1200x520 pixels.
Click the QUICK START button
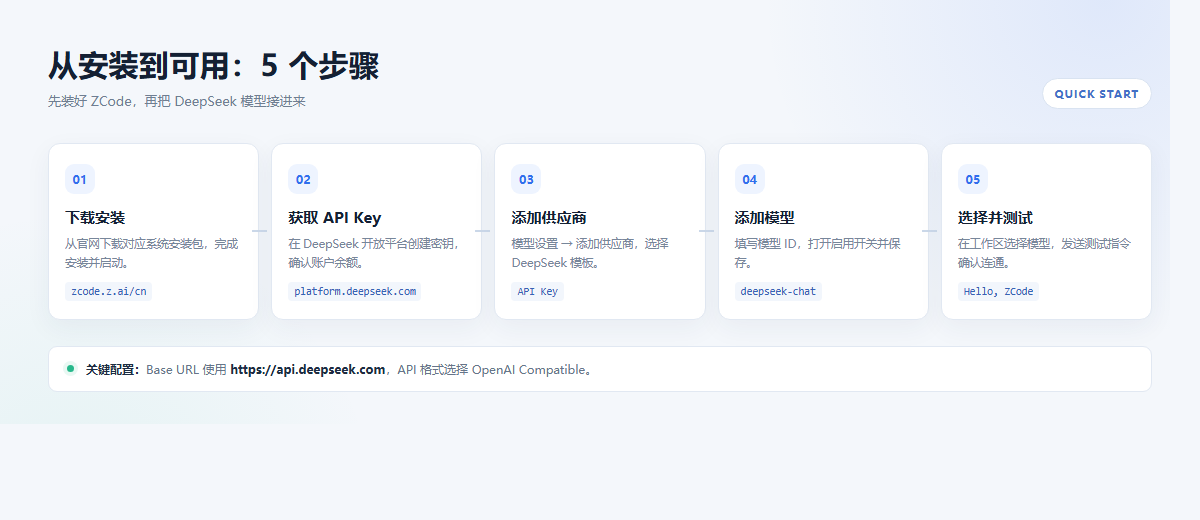[x=1097, y=94]
